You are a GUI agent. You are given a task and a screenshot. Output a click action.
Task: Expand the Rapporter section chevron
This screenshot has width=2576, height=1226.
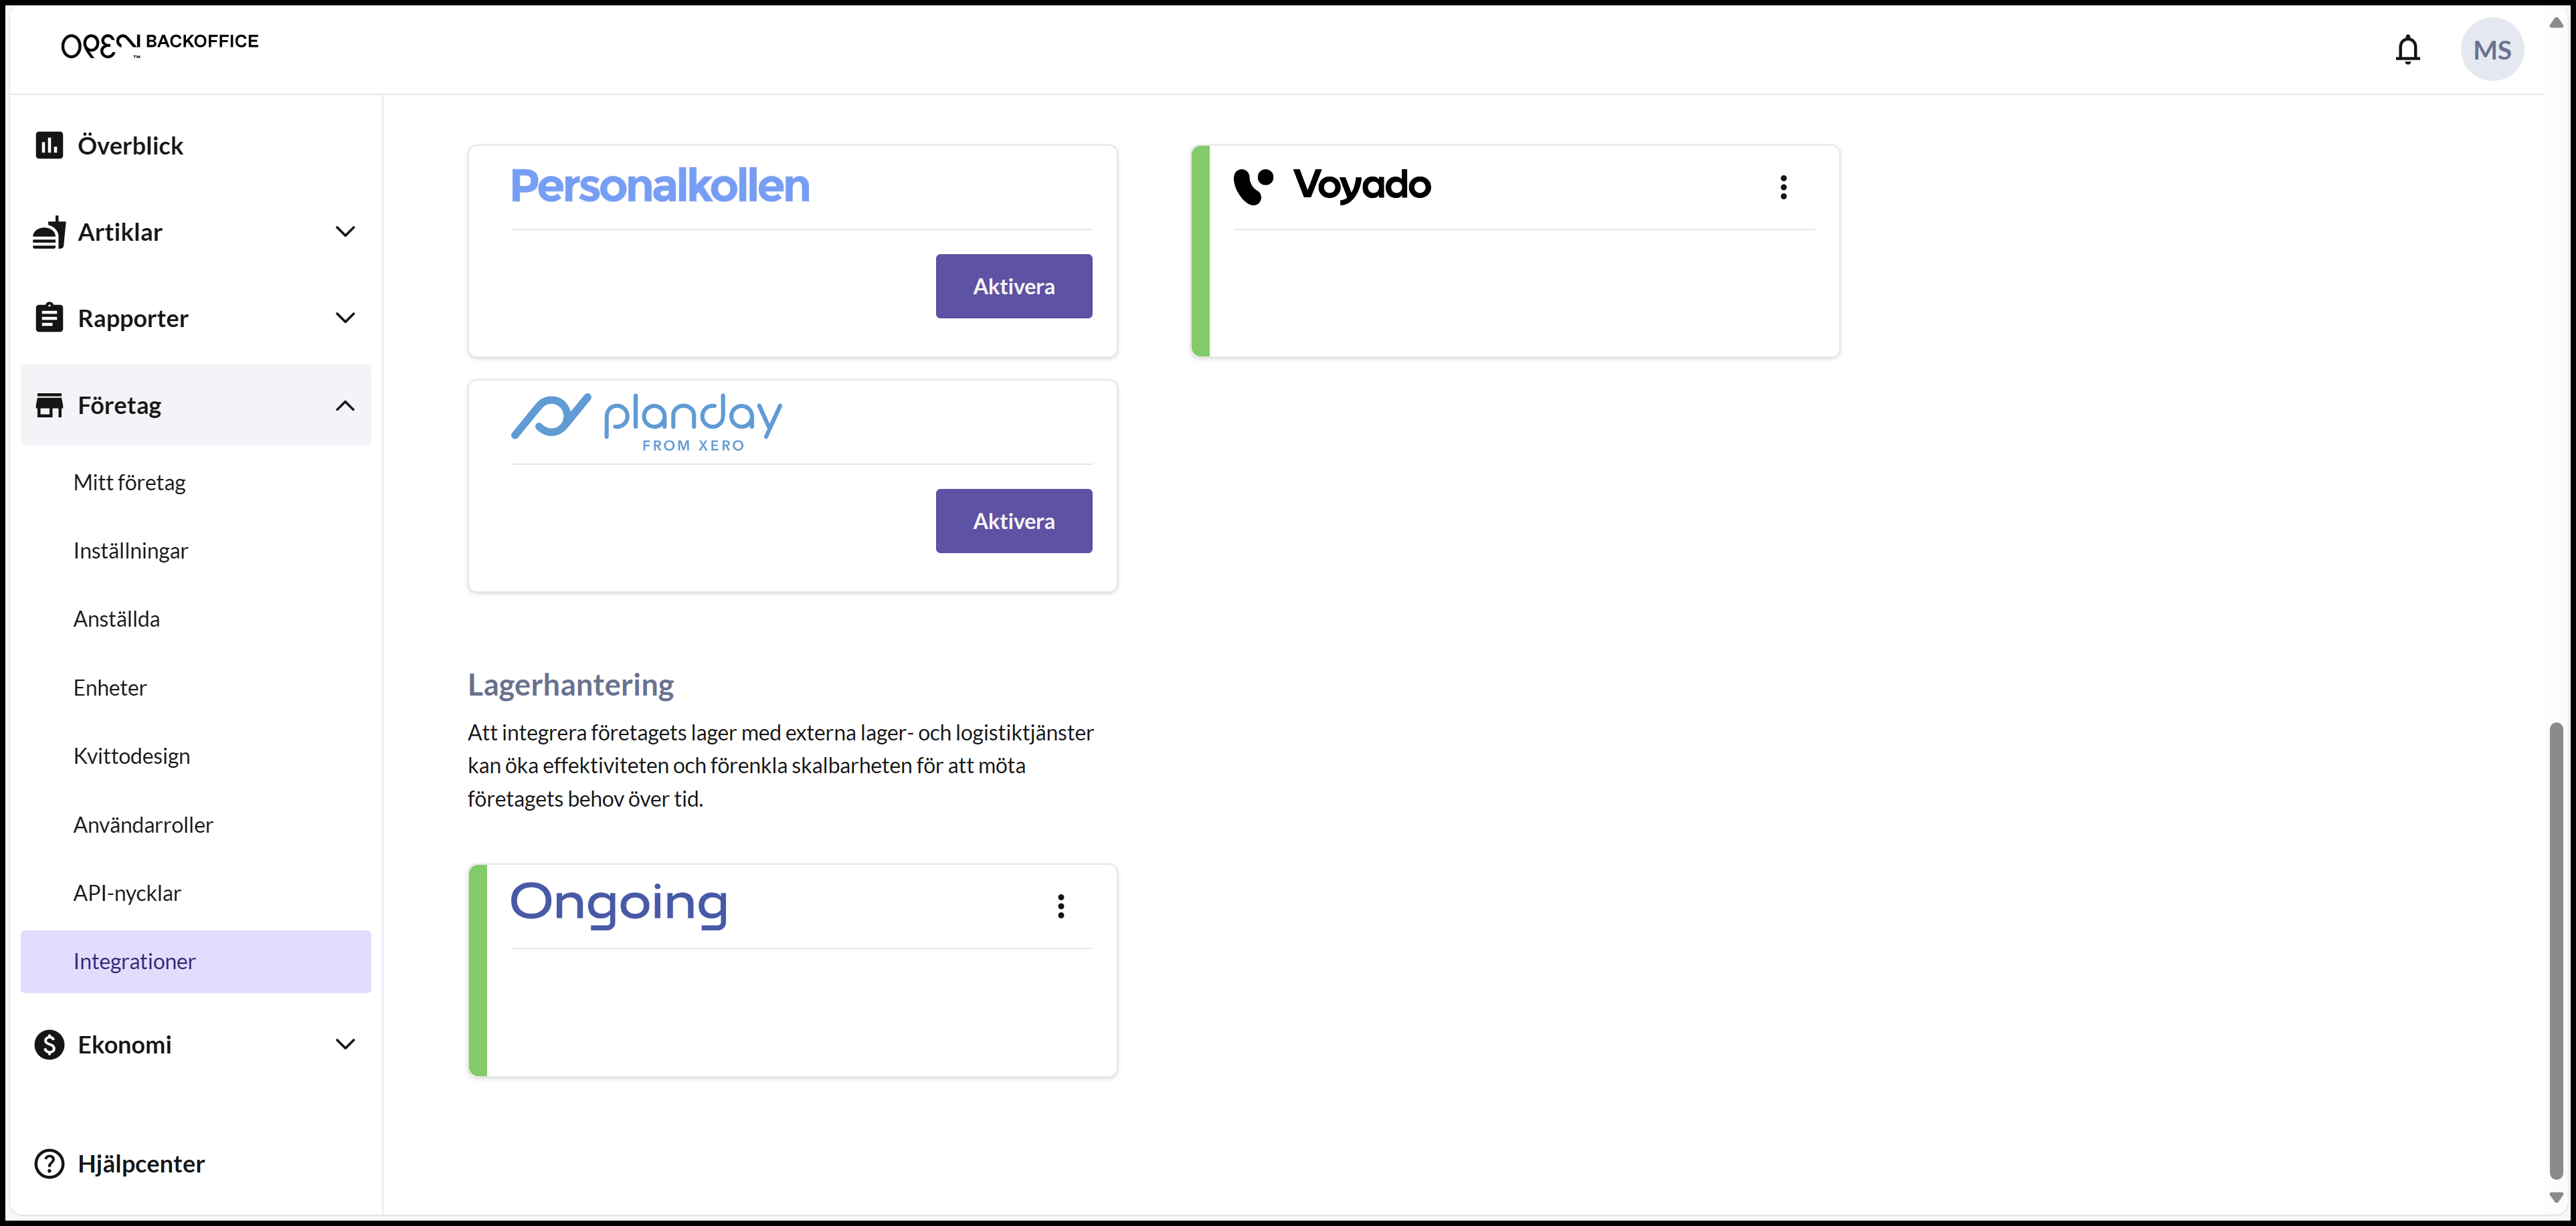click(345, 318)
